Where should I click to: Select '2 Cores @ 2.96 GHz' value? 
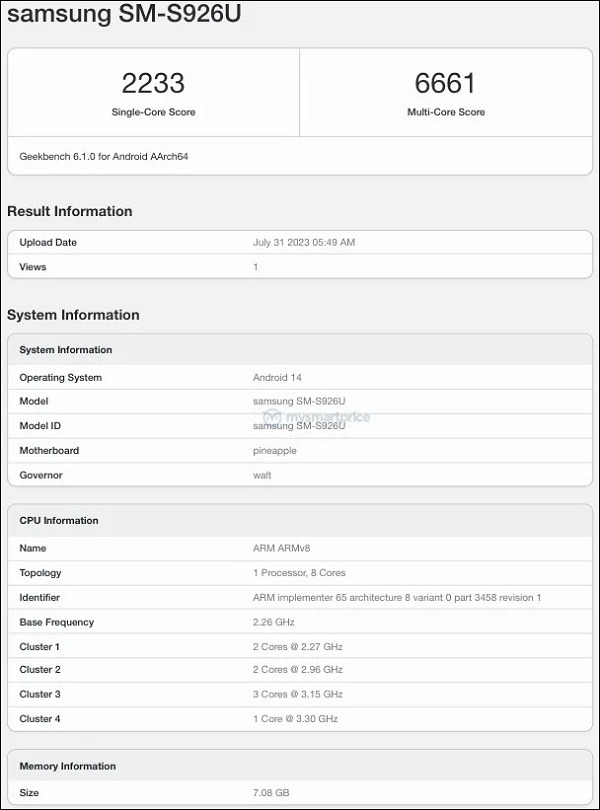(298, 669)
